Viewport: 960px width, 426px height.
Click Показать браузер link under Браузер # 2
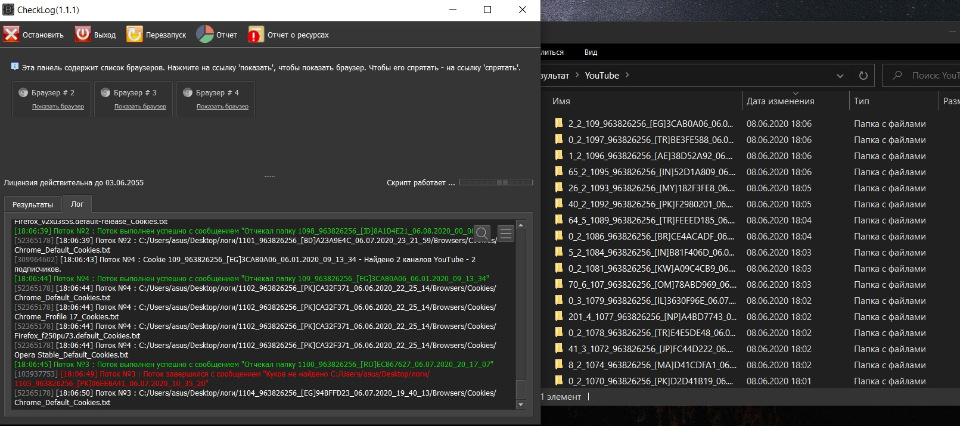coord(58,106)
